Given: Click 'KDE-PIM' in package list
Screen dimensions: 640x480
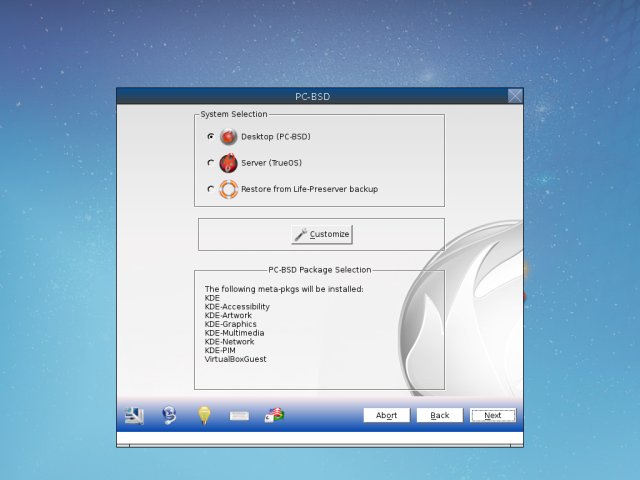Looking at the screenshot, I should [x=220, y=350].
